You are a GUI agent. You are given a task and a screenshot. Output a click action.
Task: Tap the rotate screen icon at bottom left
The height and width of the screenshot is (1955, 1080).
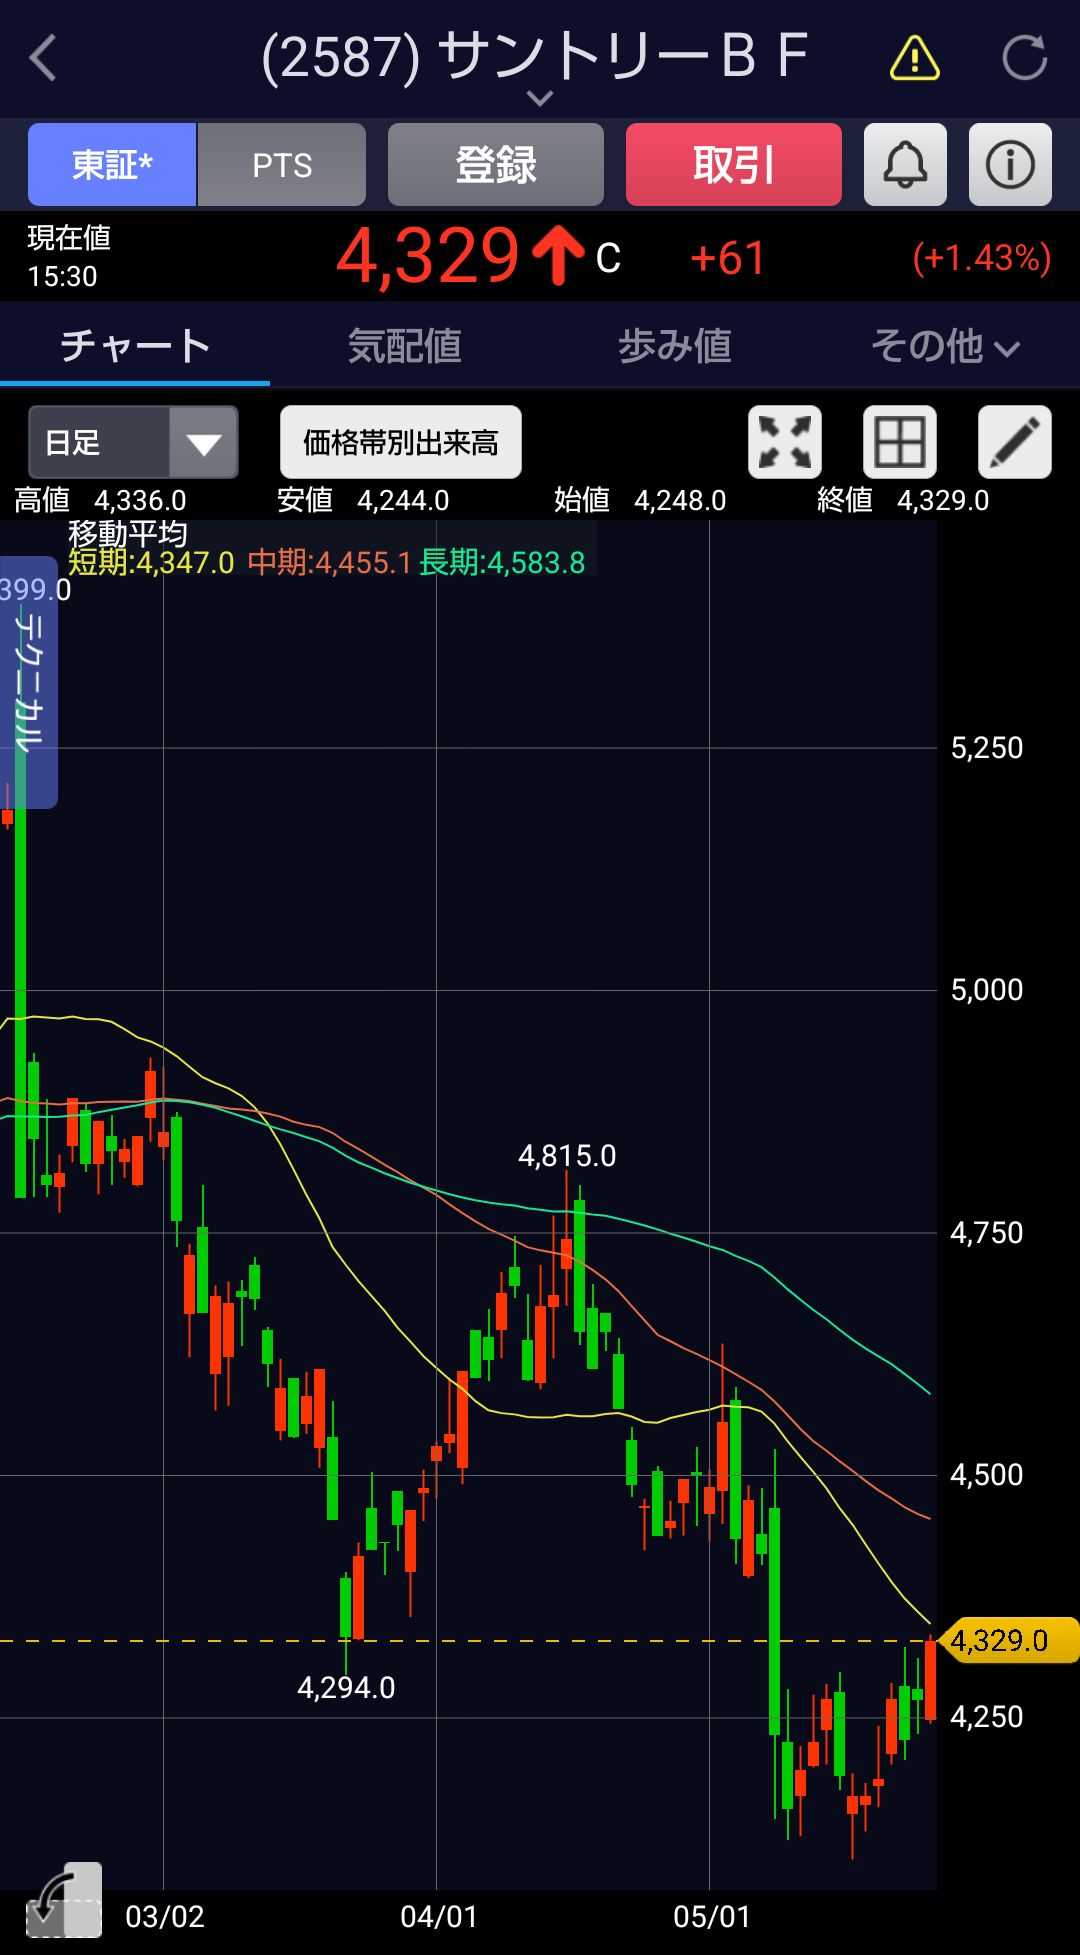pos(64,1899)
